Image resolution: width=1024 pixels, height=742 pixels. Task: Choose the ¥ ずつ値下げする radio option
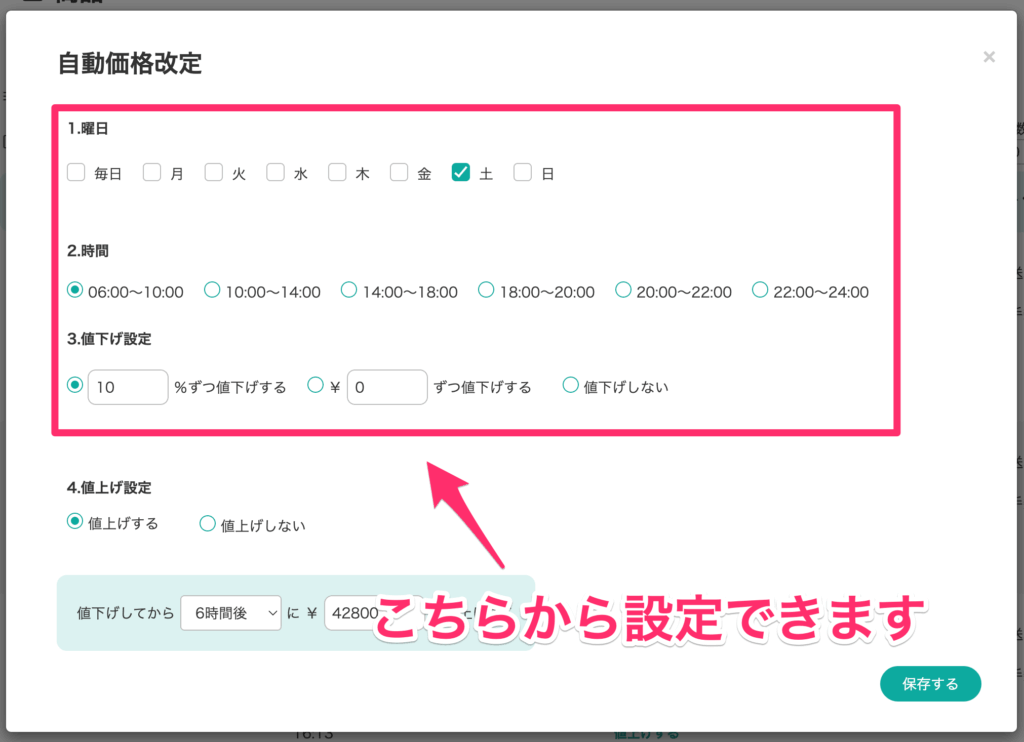click(x=315, y=385)
